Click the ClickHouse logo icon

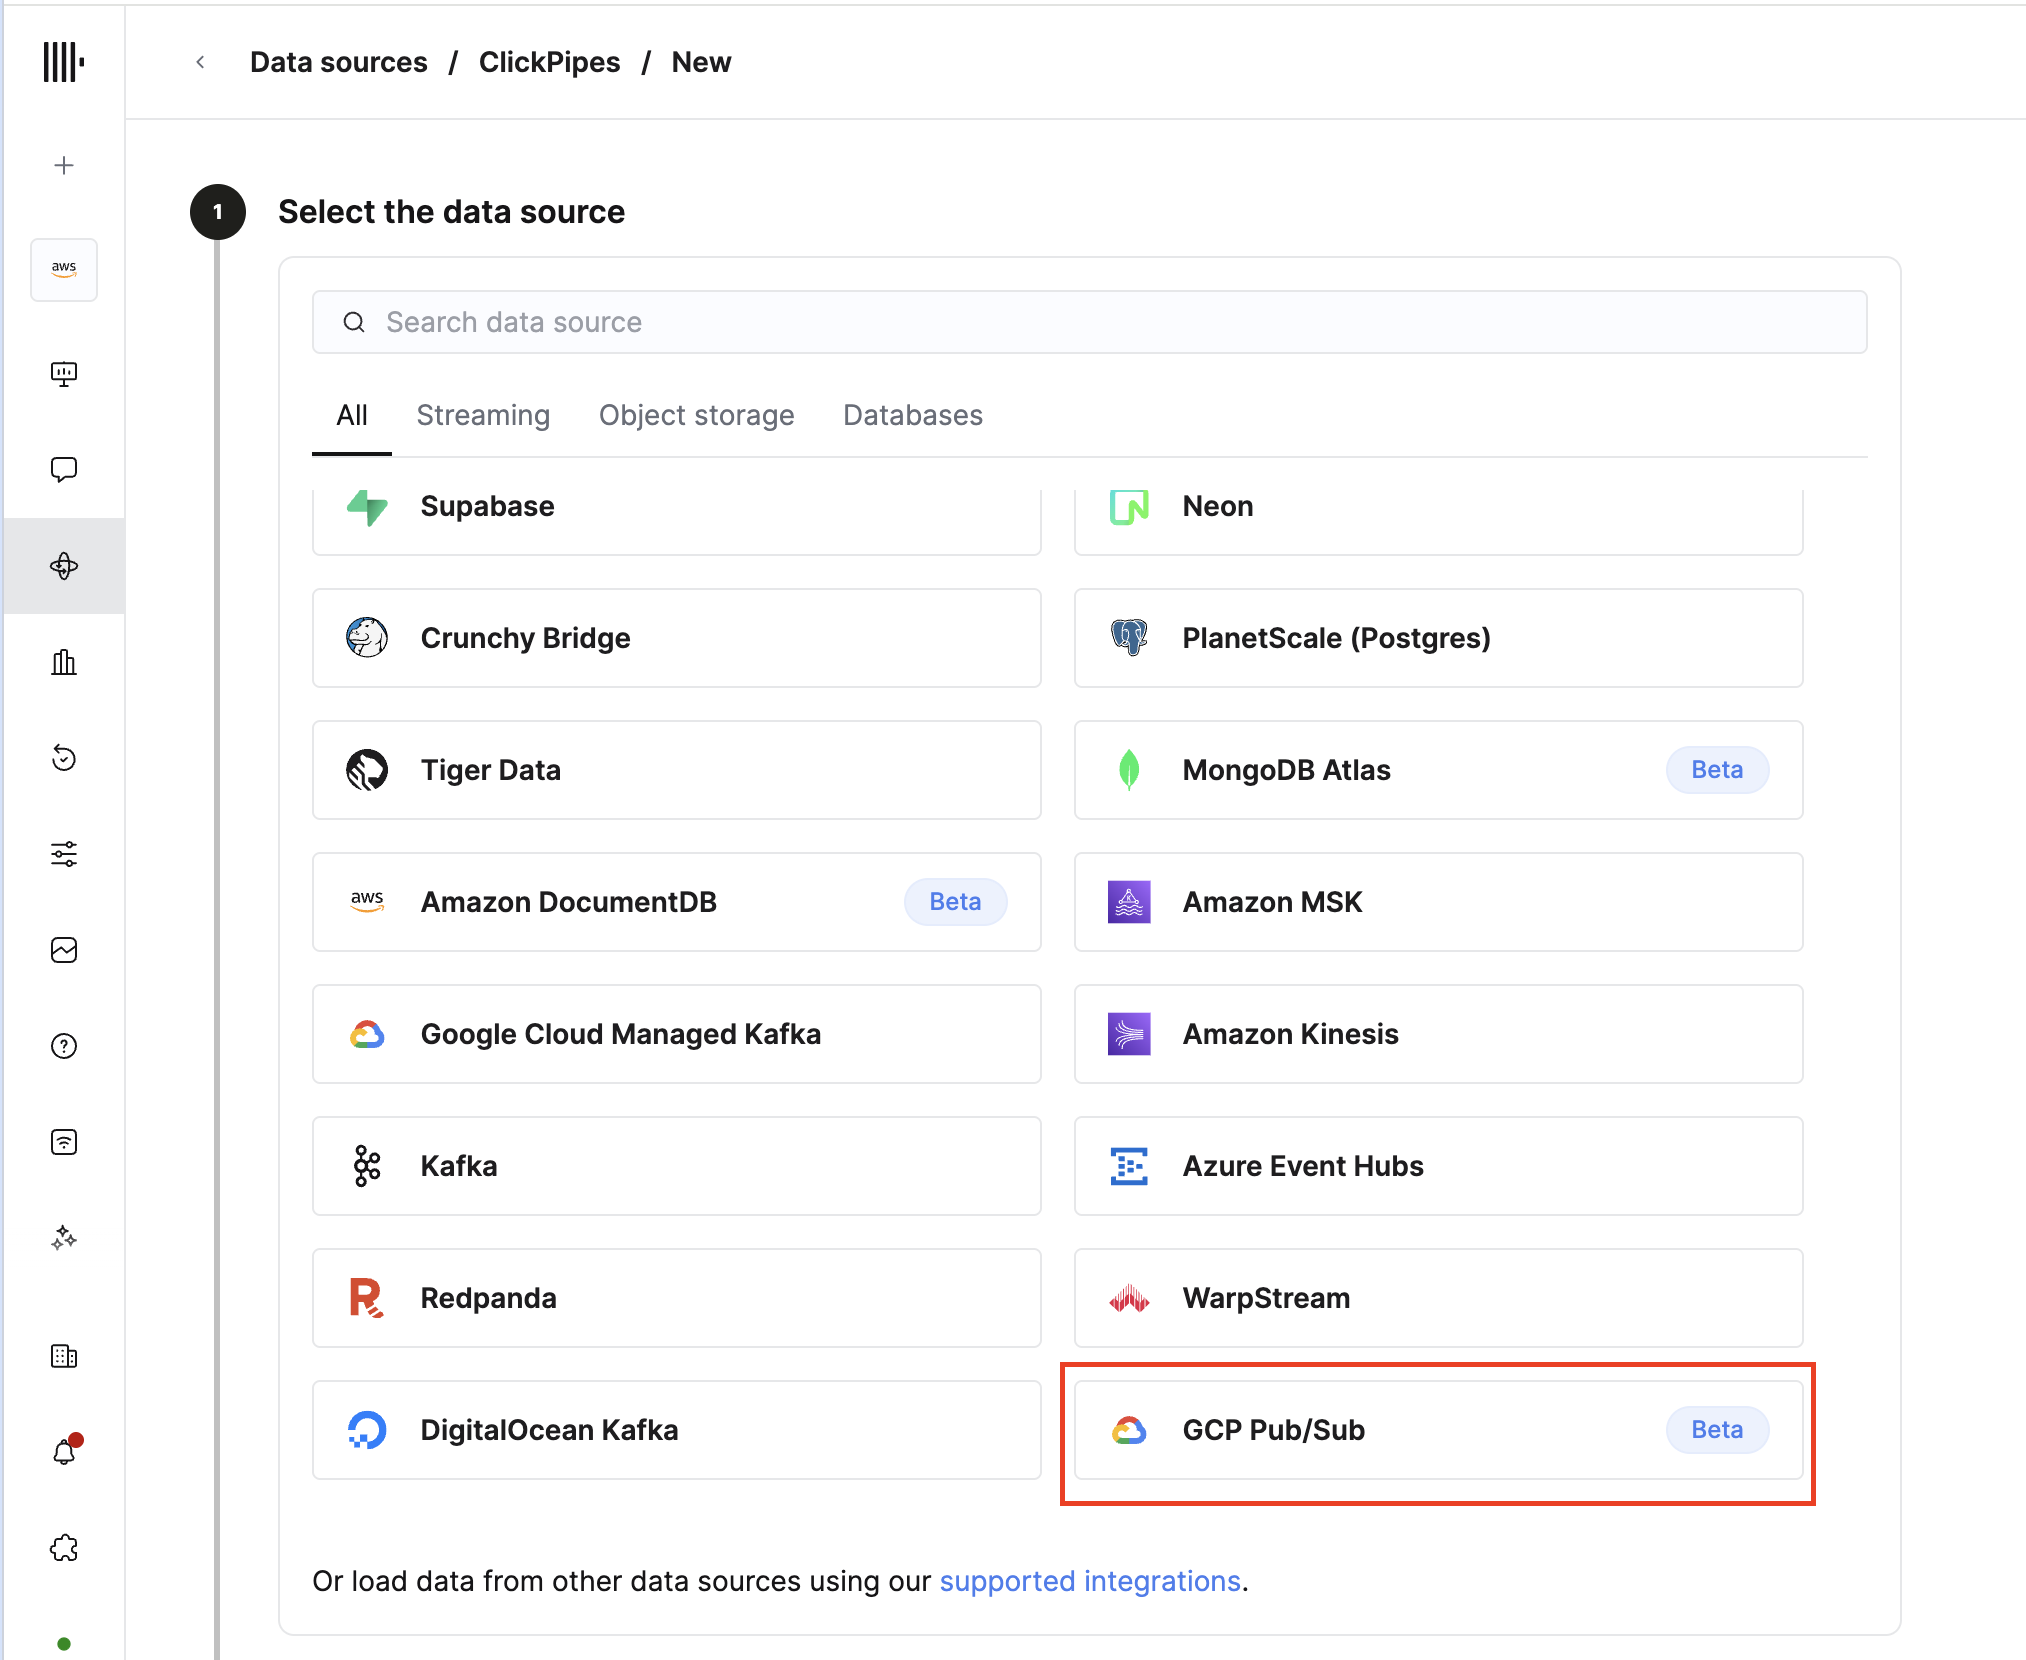click(64, 62)
